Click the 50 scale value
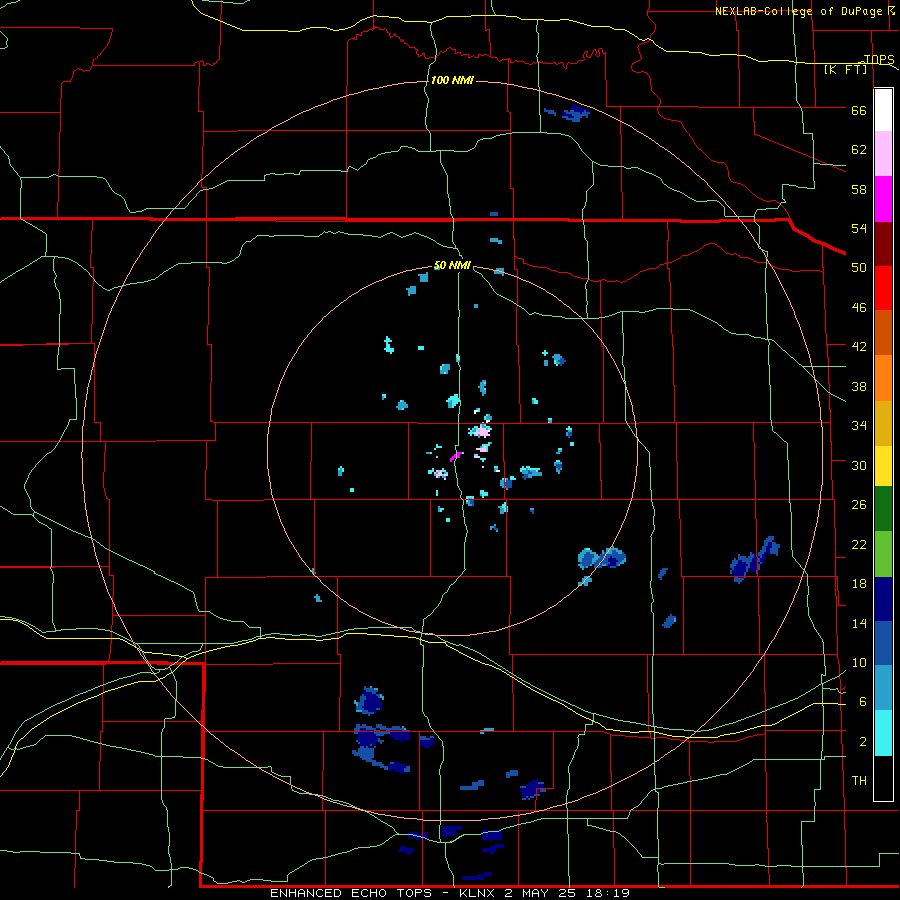This screenshot has height=900, width=900. (859, 267)
